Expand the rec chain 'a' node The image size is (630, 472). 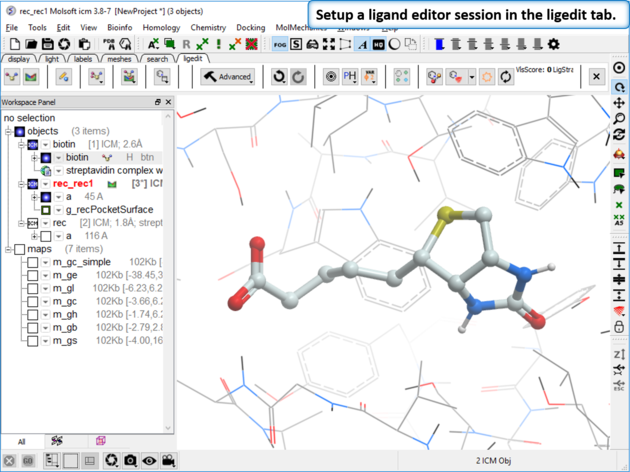(x=34, y=236)
